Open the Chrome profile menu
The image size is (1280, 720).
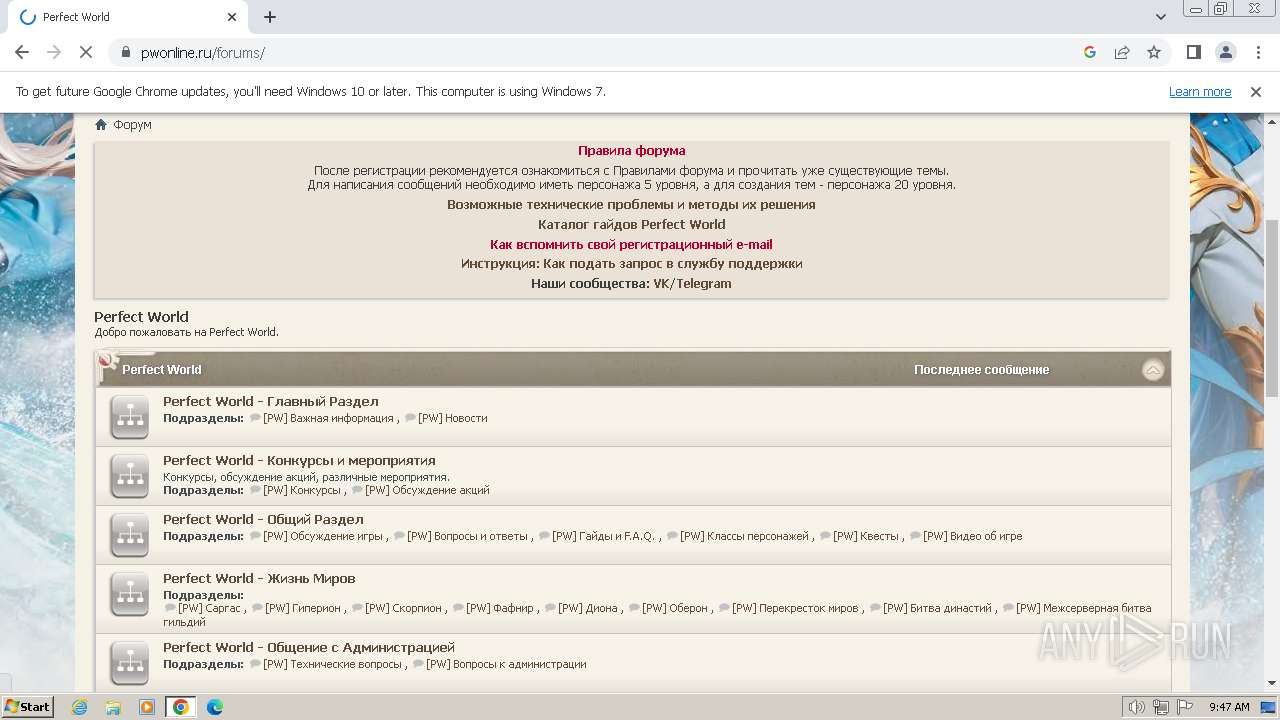click(x=1225, y=52)
